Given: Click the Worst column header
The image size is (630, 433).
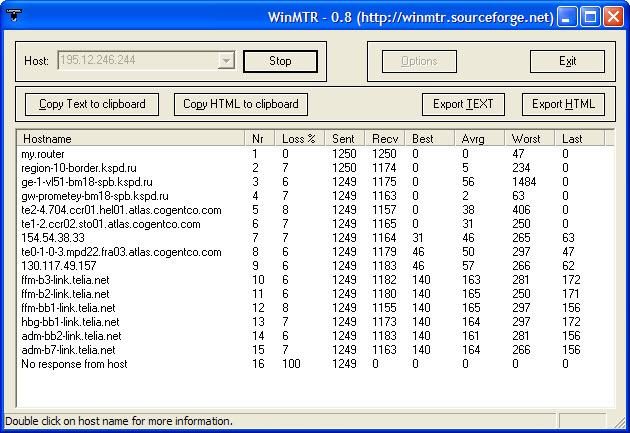Looking at the screenshot, I should 531,138.
